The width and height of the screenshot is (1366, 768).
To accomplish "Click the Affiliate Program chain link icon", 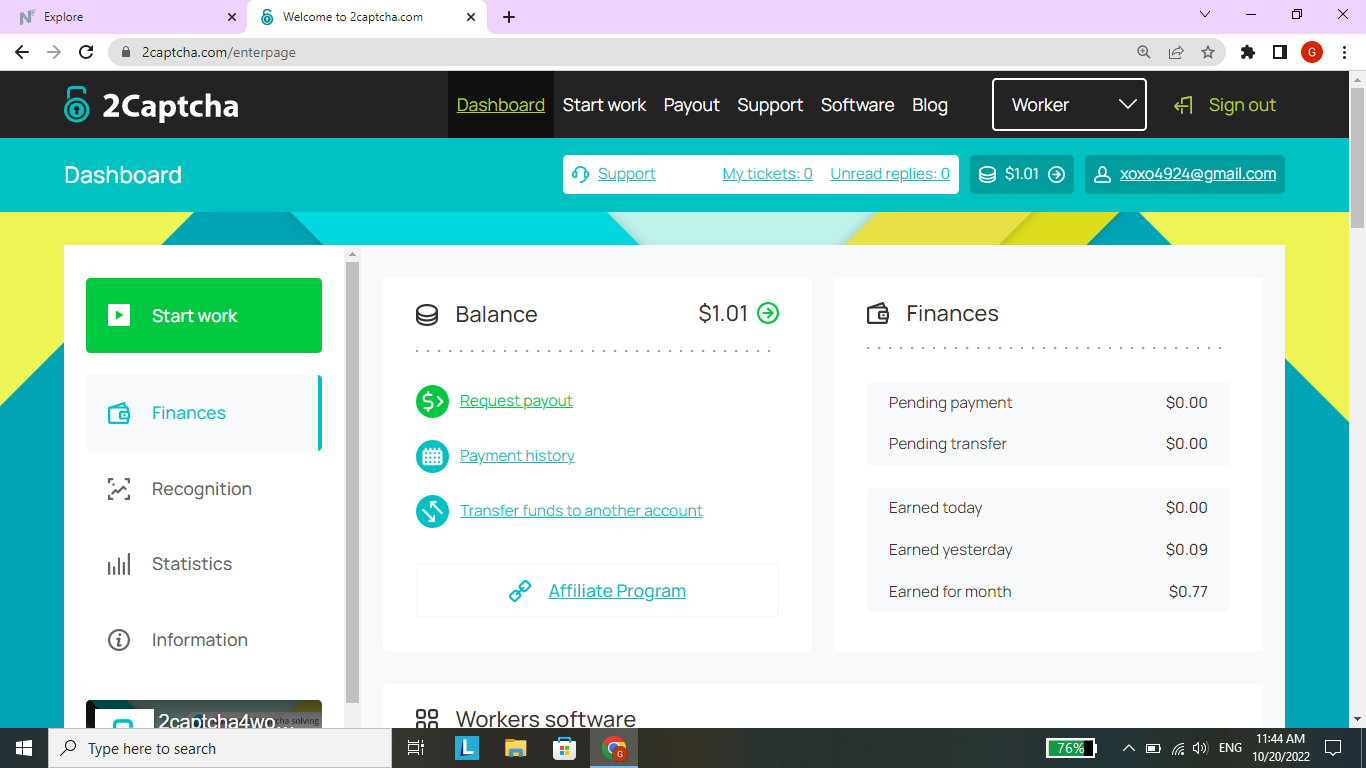I will pyautogui.click(x=520, y=591).
